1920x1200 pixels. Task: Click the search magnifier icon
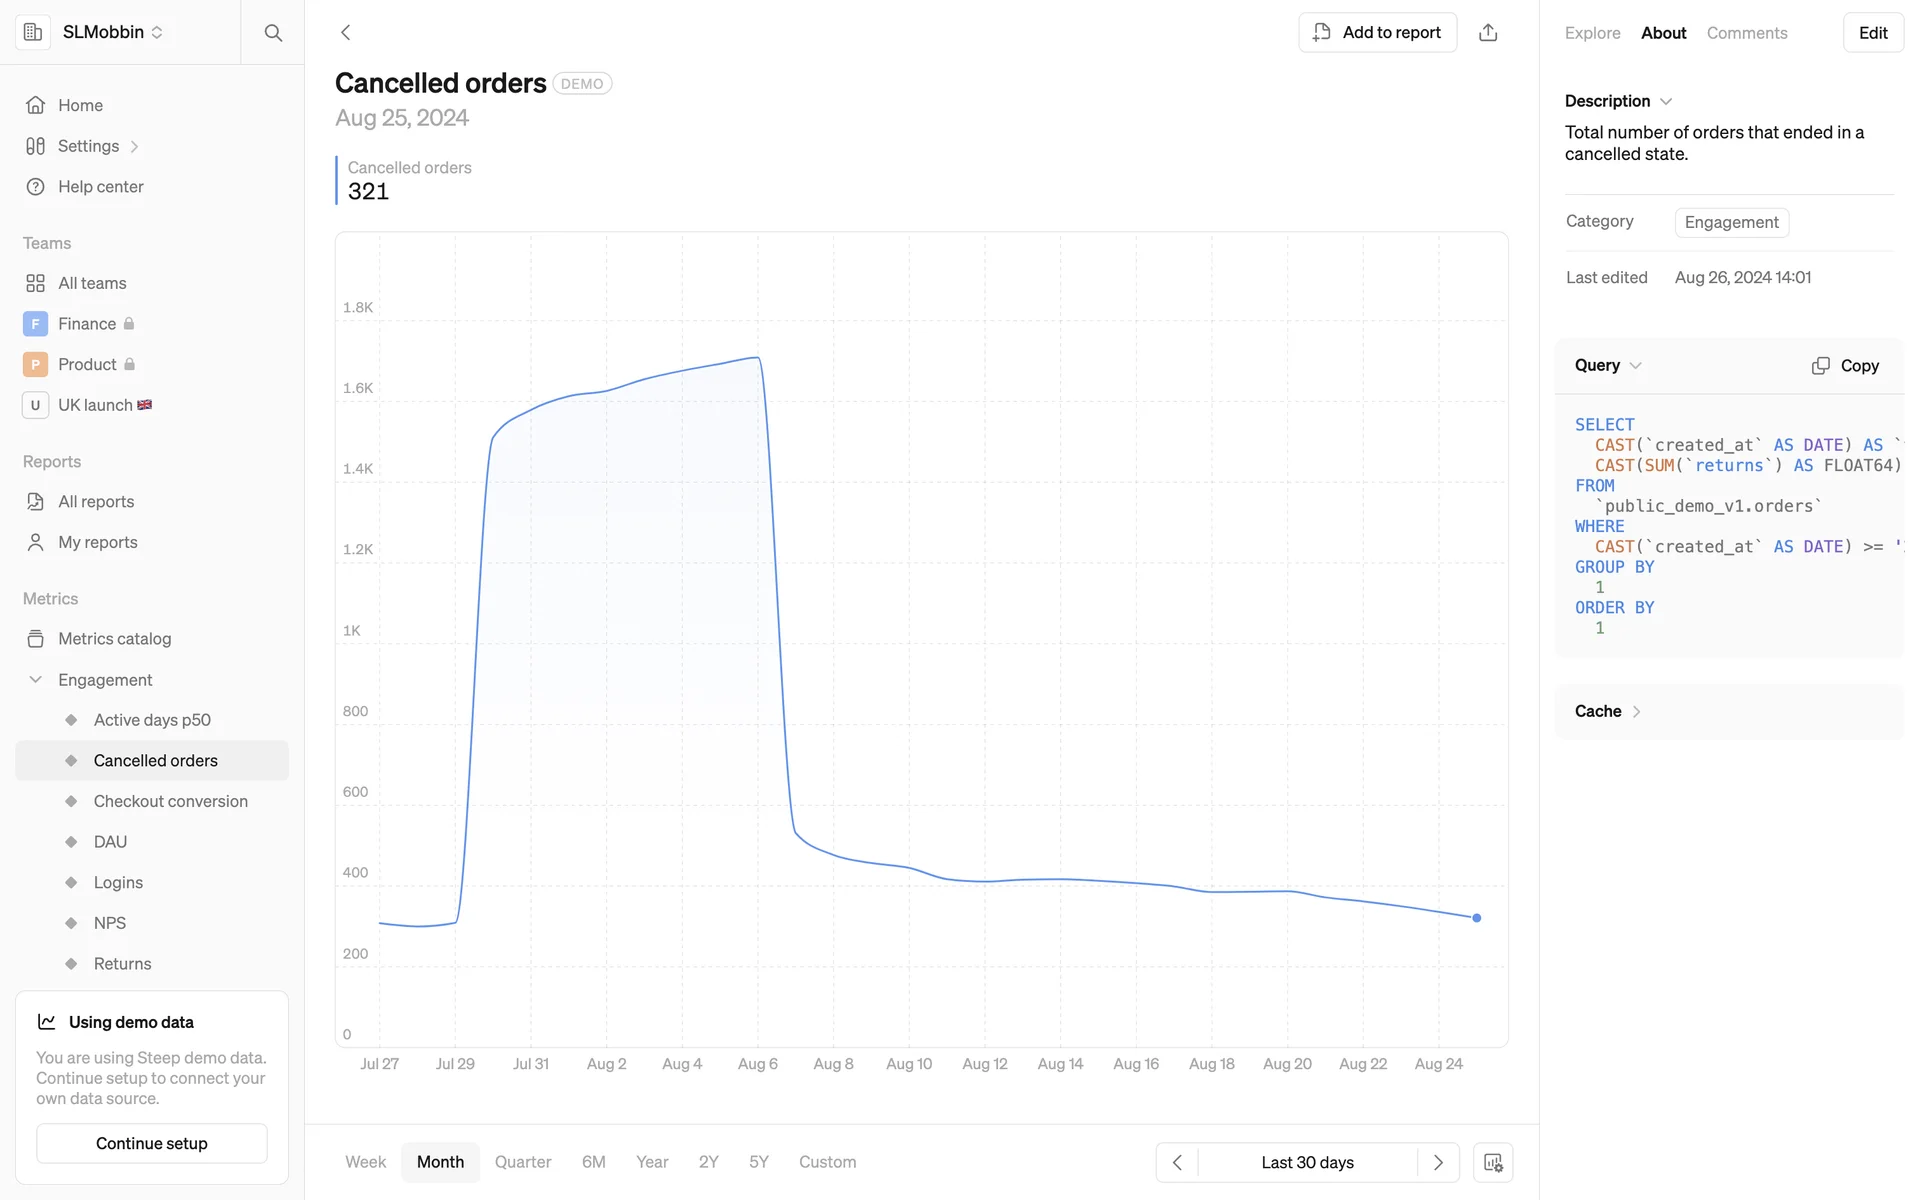click(x=273, y=33)
